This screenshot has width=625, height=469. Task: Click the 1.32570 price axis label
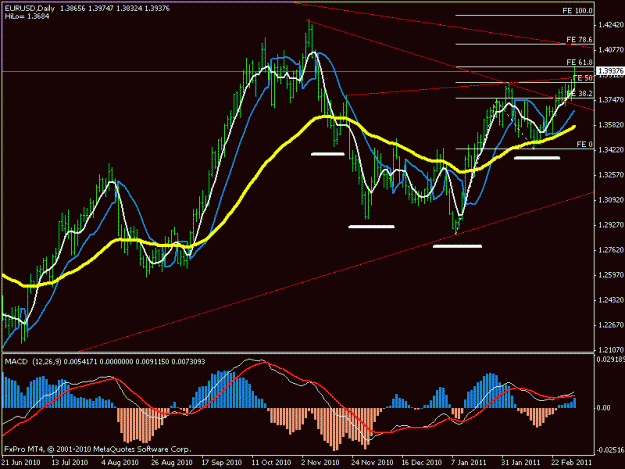611,175
